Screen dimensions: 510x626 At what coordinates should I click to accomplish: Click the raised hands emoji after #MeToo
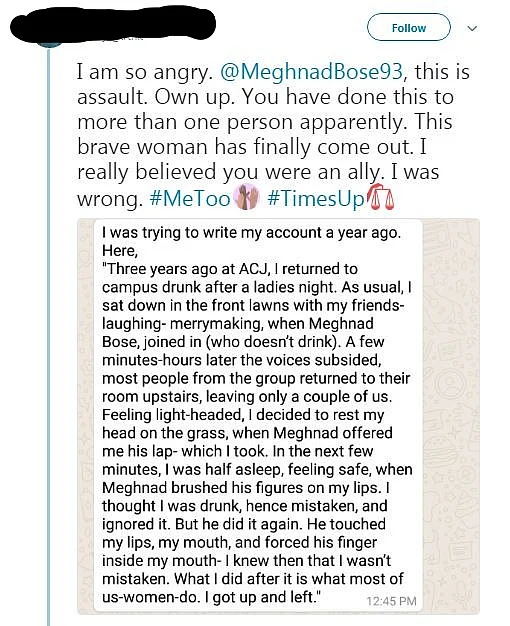coord(246,197)
